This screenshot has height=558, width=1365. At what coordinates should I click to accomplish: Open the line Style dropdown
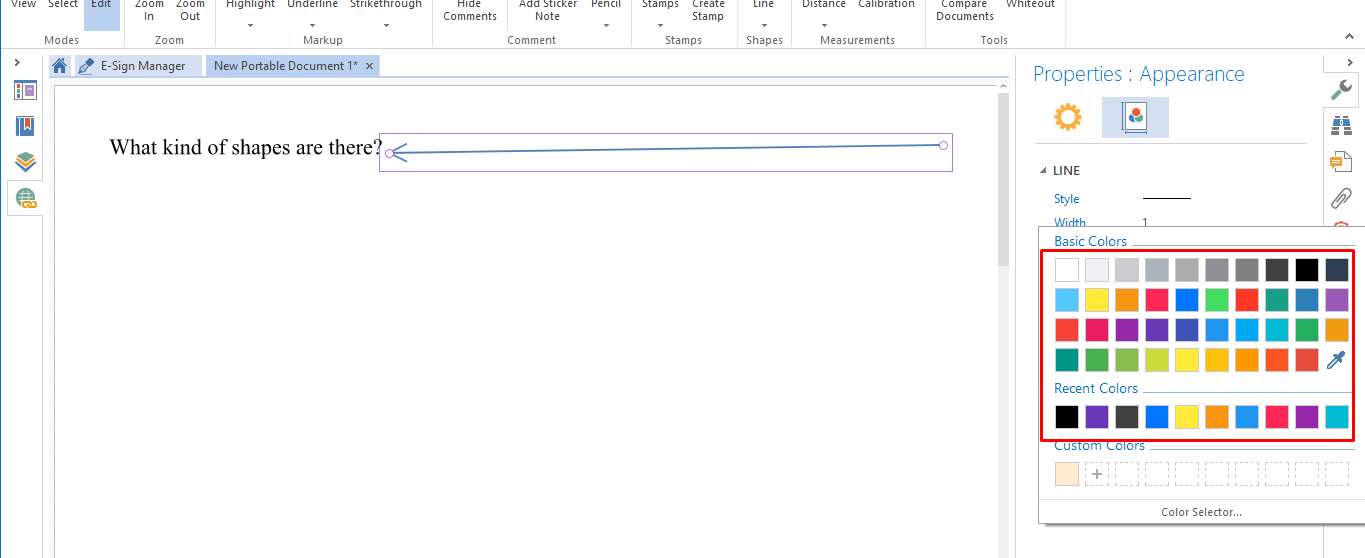[1167, 199]
